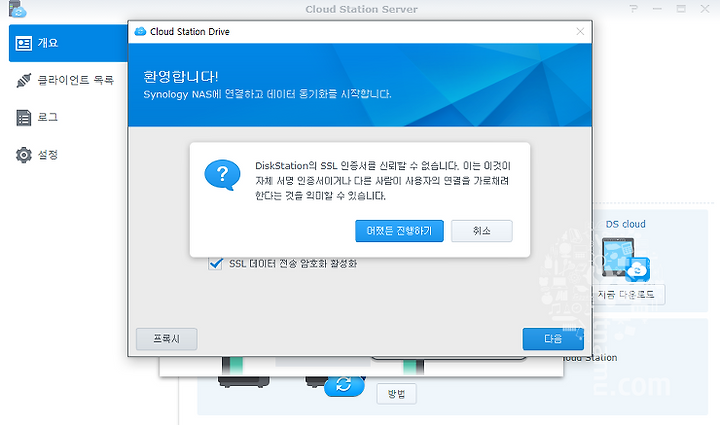Click the help question mark in title bar
Image resolution: width=720 pixels, height=425 pixels.
[634, 9]
